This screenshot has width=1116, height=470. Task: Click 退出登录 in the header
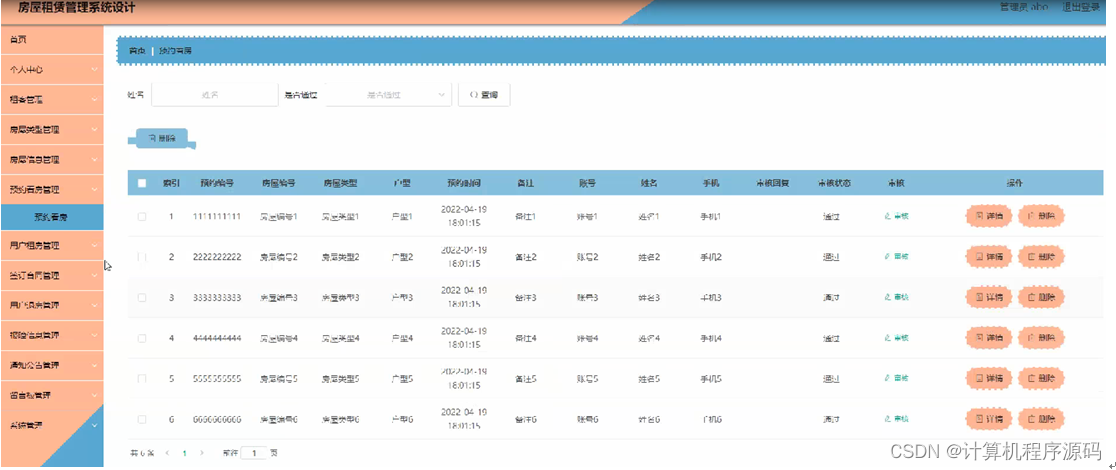click(1081, 7)
